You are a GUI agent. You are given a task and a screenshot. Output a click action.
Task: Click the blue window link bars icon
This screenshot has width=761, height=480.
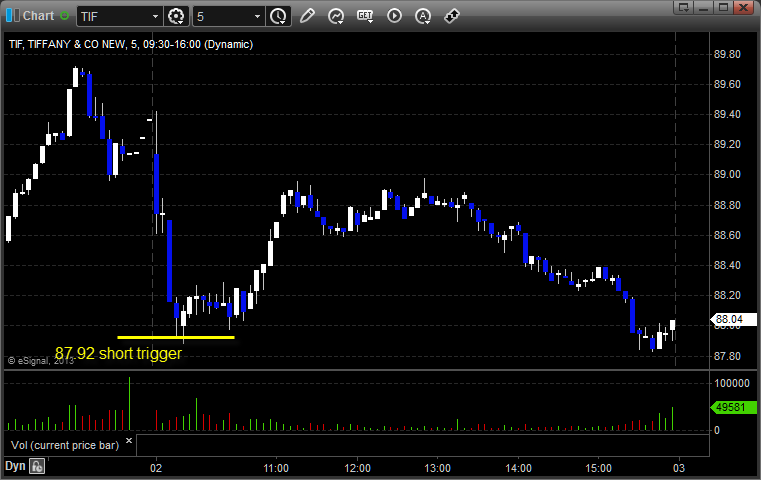pos(13,16)
